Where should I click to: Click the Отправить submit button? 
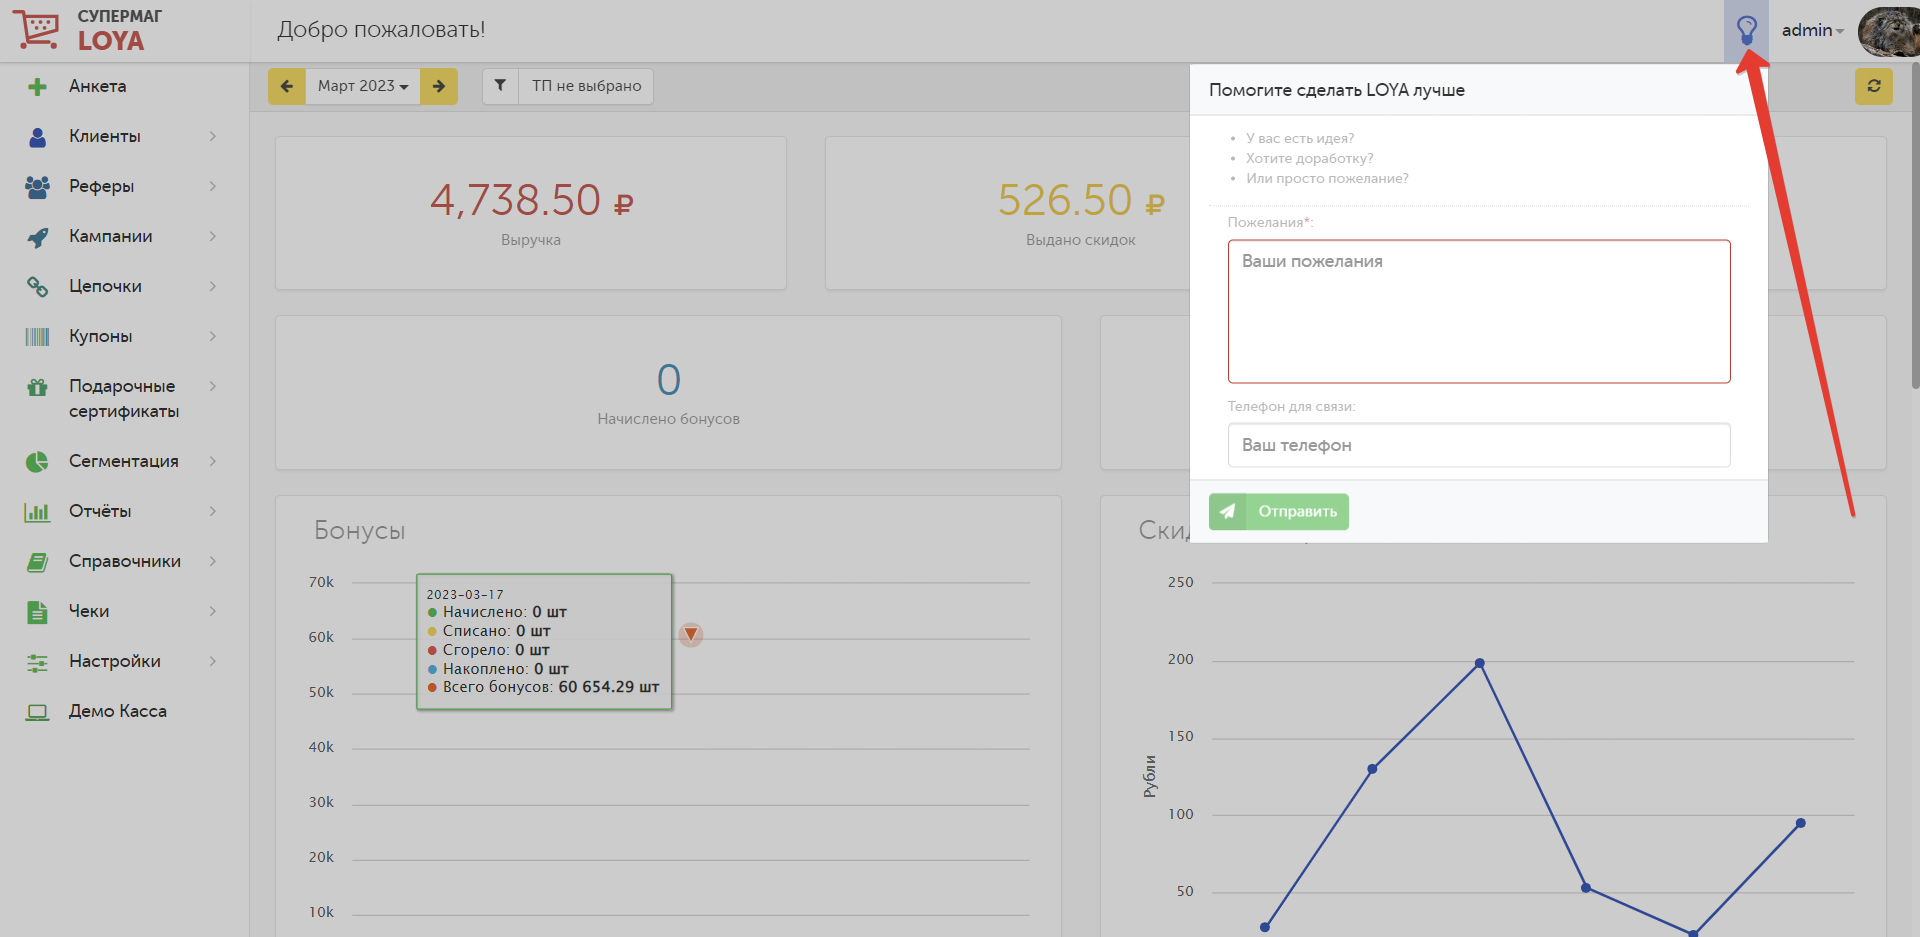coord(1279,511)
